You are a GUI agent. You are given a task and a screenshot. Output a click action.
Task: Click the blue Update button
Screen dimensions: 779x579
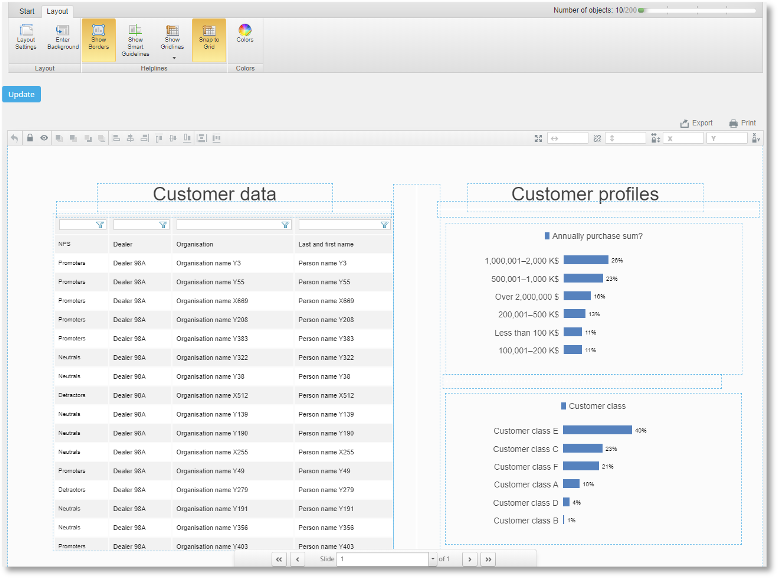tap(21, 94)
